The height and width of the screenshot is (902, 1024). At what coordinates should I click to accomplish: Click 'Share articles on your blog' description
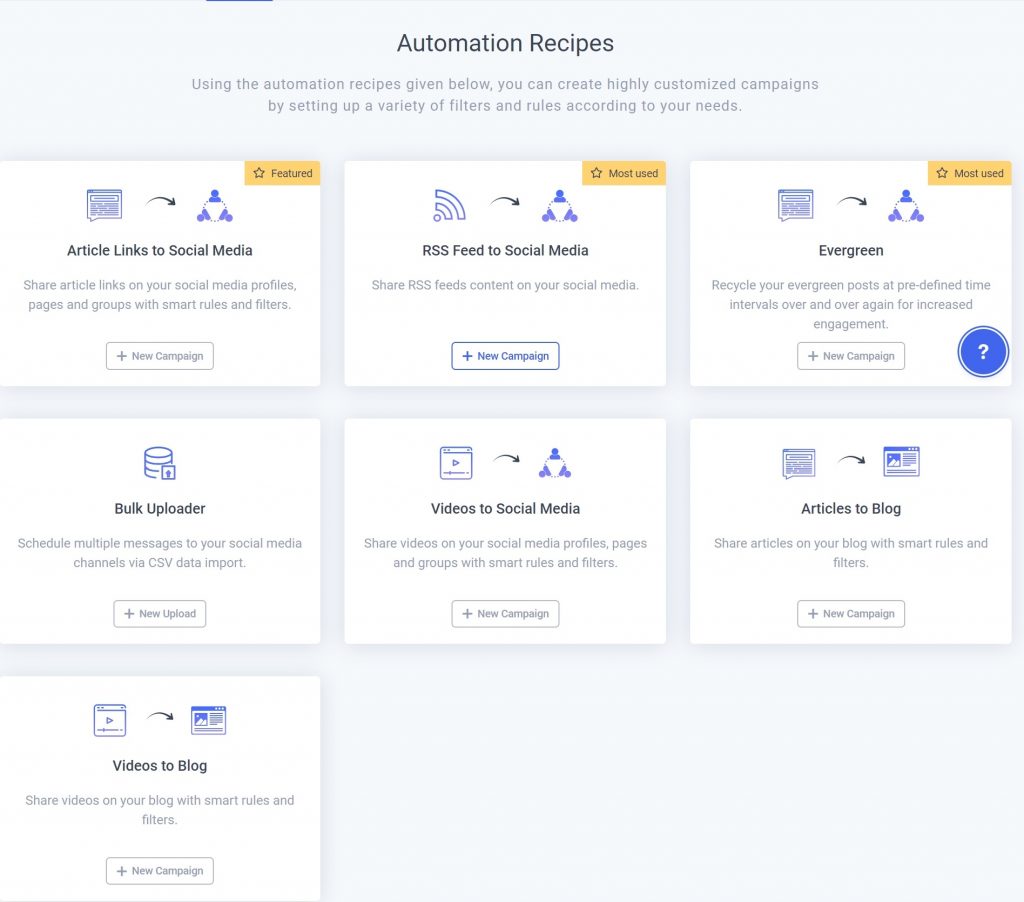(x=850, y=553)
